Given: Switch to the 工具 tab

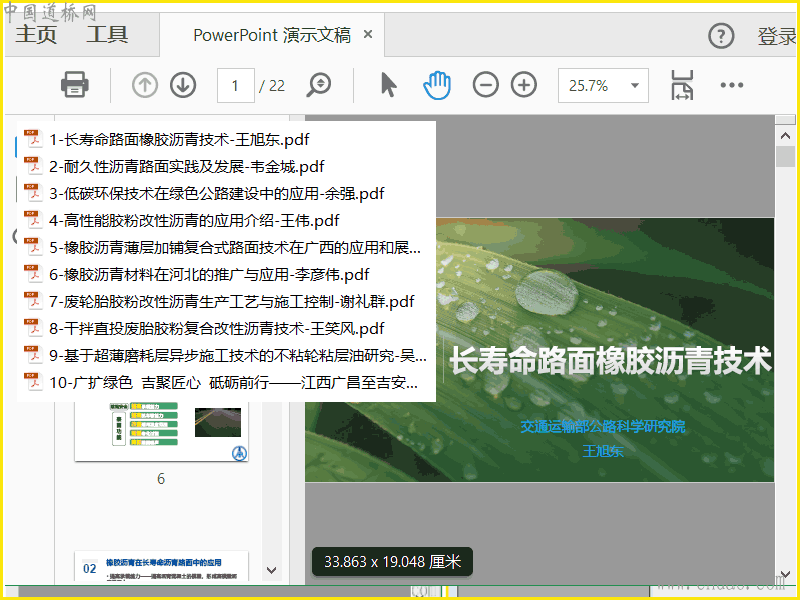Looking at the screenshot, I should tap(107, 35).
